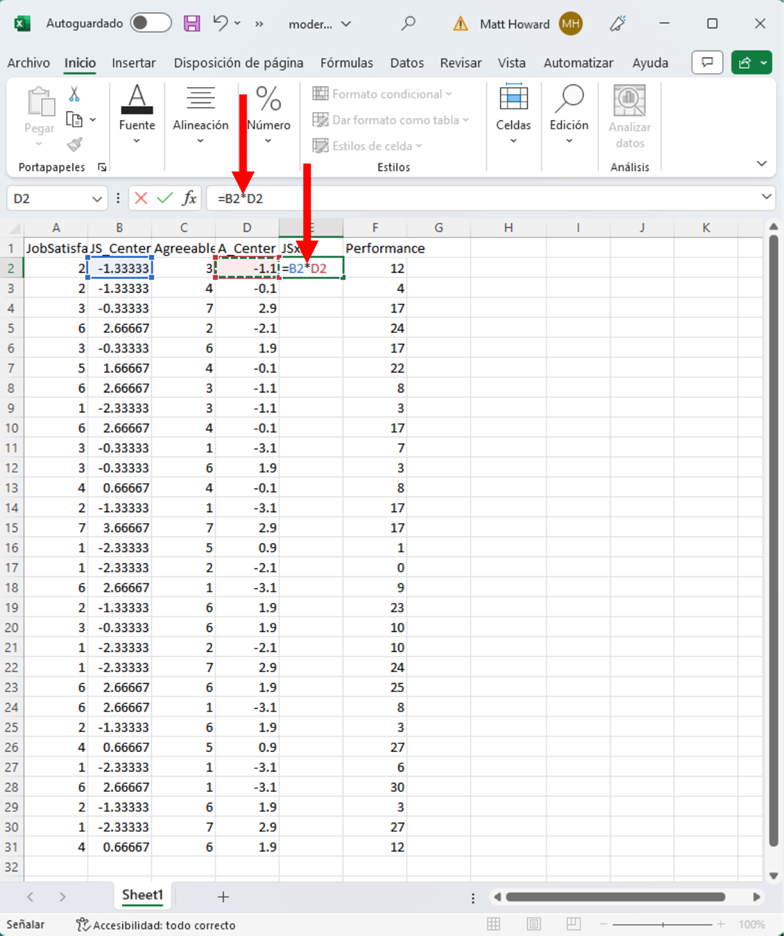Click the Accesibilidad: todo correcto status

[156, 925]
